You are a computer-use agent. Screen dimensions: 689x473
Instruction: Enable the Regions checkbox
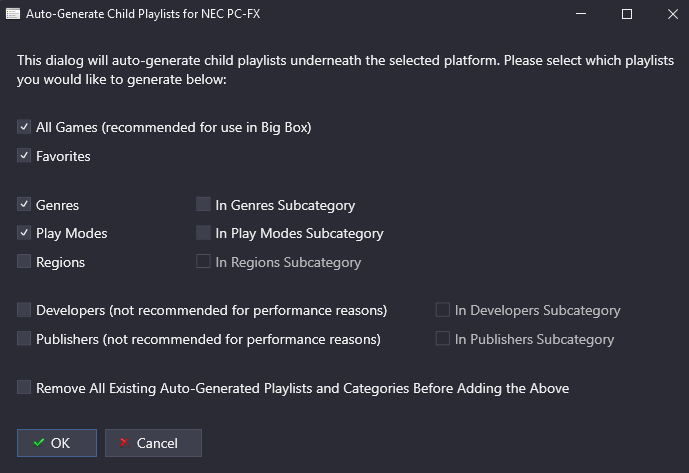(24, 262)
